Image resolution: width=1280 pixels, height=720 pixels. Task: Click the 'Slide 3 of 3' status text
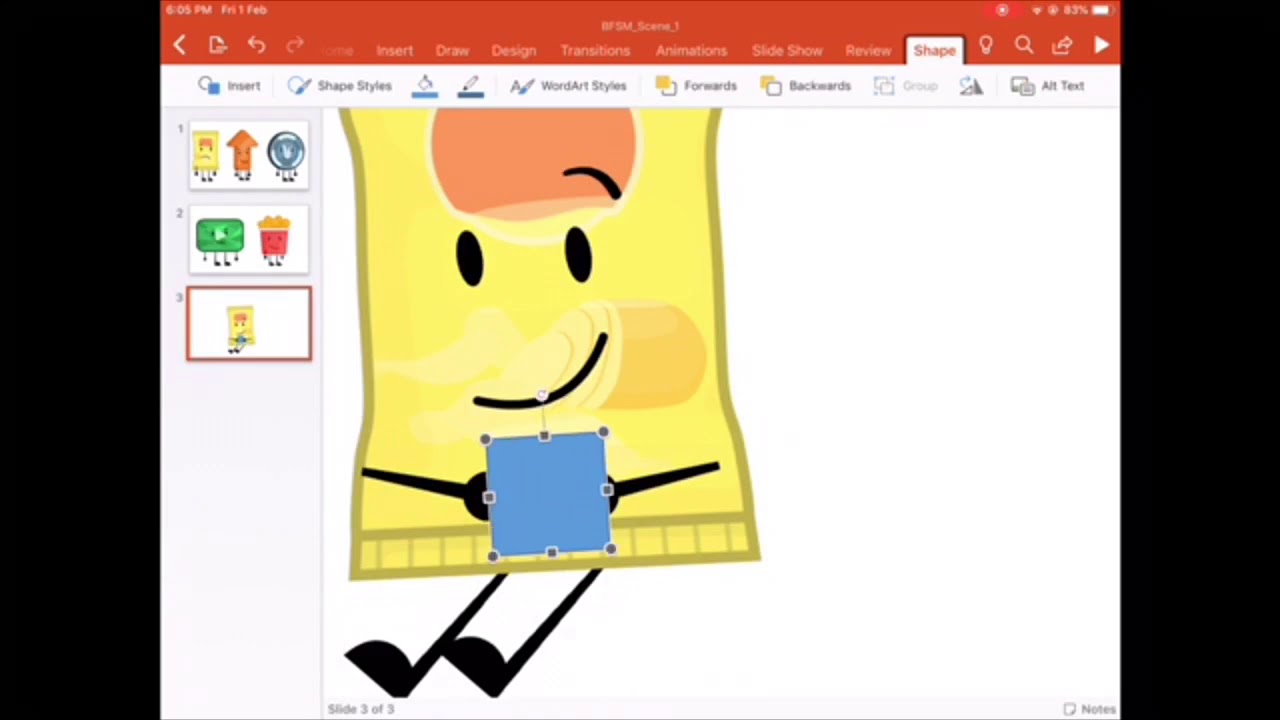[x=361, y=709]
